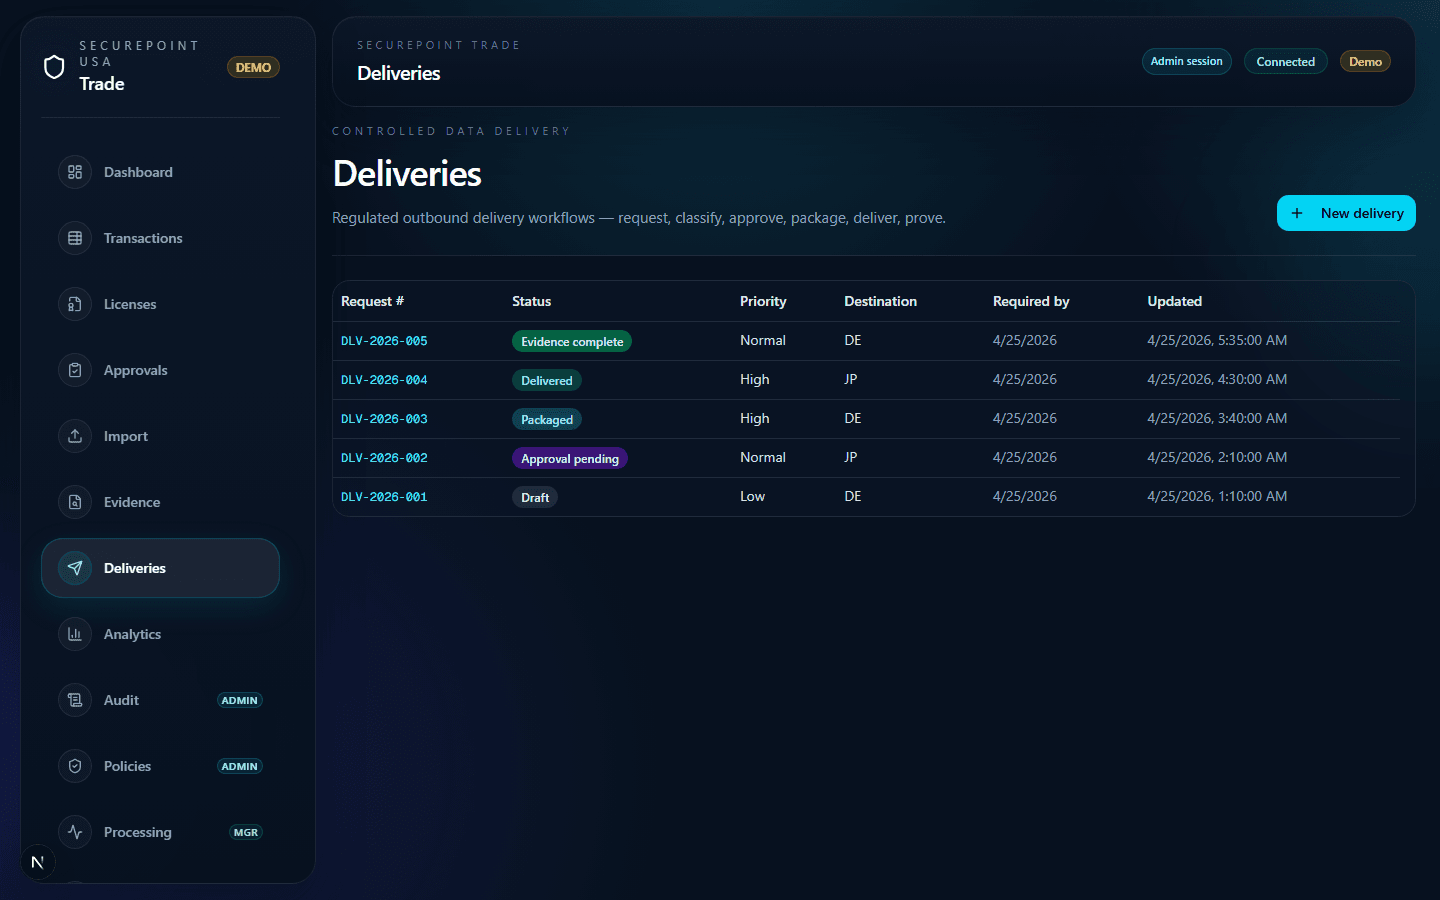Click the Approval pending status badge
1440x900 pixels.
pyautogui.click(x=570, y=458)
